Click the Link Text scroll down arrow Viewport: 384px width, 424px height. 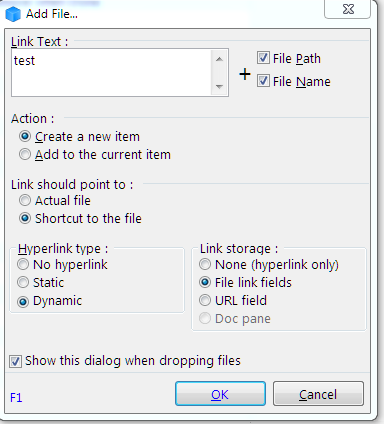coord(219,87)
